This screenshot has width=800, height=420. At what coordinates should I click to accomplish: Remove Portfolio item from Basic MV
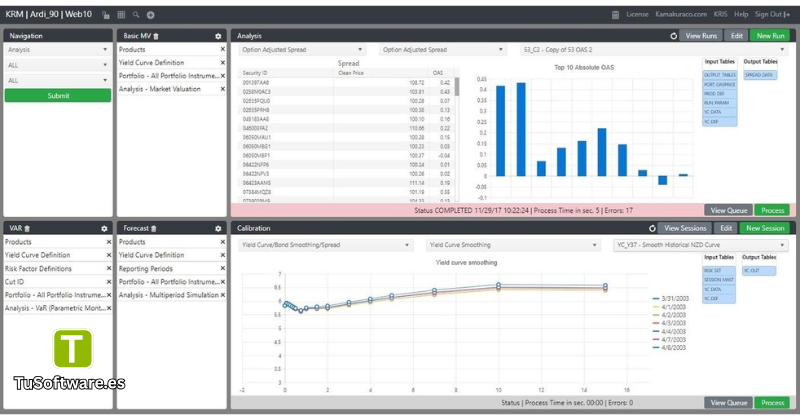click(x=222, y=76)
